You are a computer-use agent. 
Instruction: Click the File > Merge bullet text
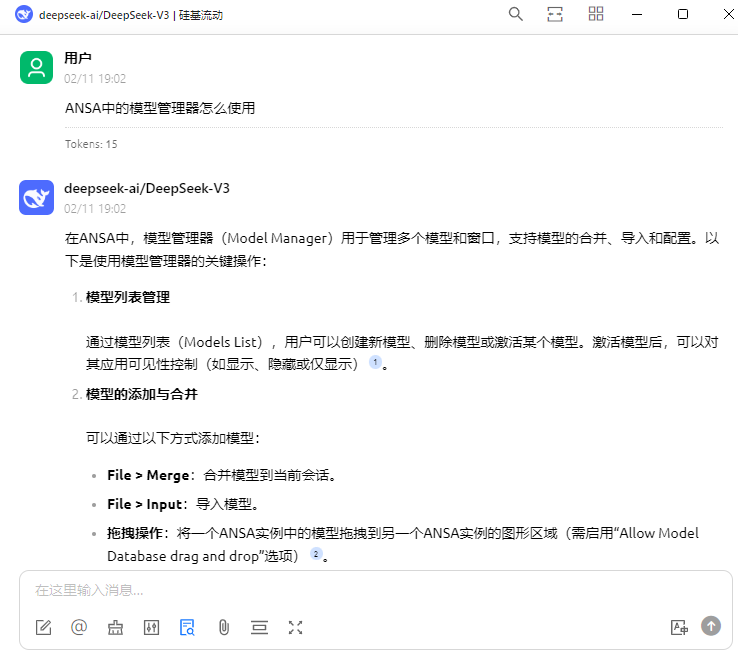tap(221, 475)
